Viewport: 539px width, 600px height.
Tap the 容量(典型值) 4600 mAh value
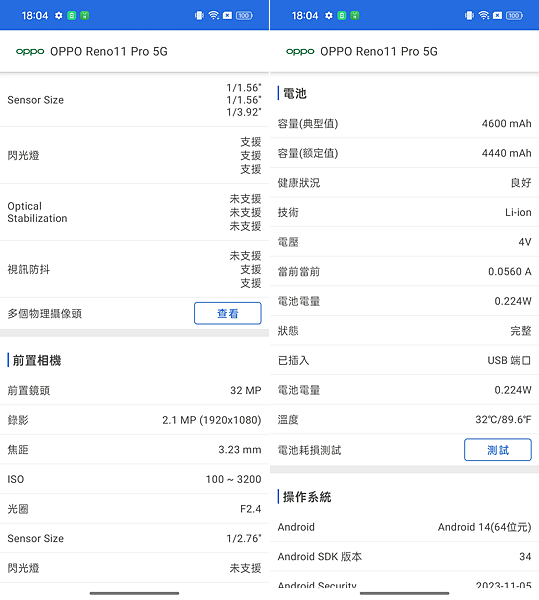point(506,123)
